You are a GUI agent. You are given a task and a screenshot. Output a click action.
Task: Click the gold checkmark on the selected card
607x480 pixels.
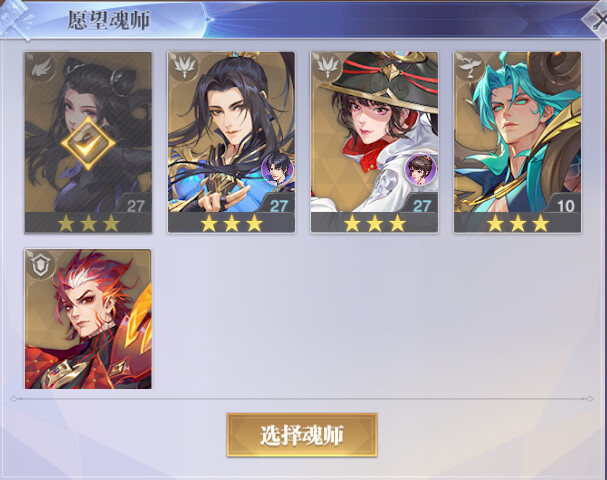pyautogui.click(x=88, y=143)
